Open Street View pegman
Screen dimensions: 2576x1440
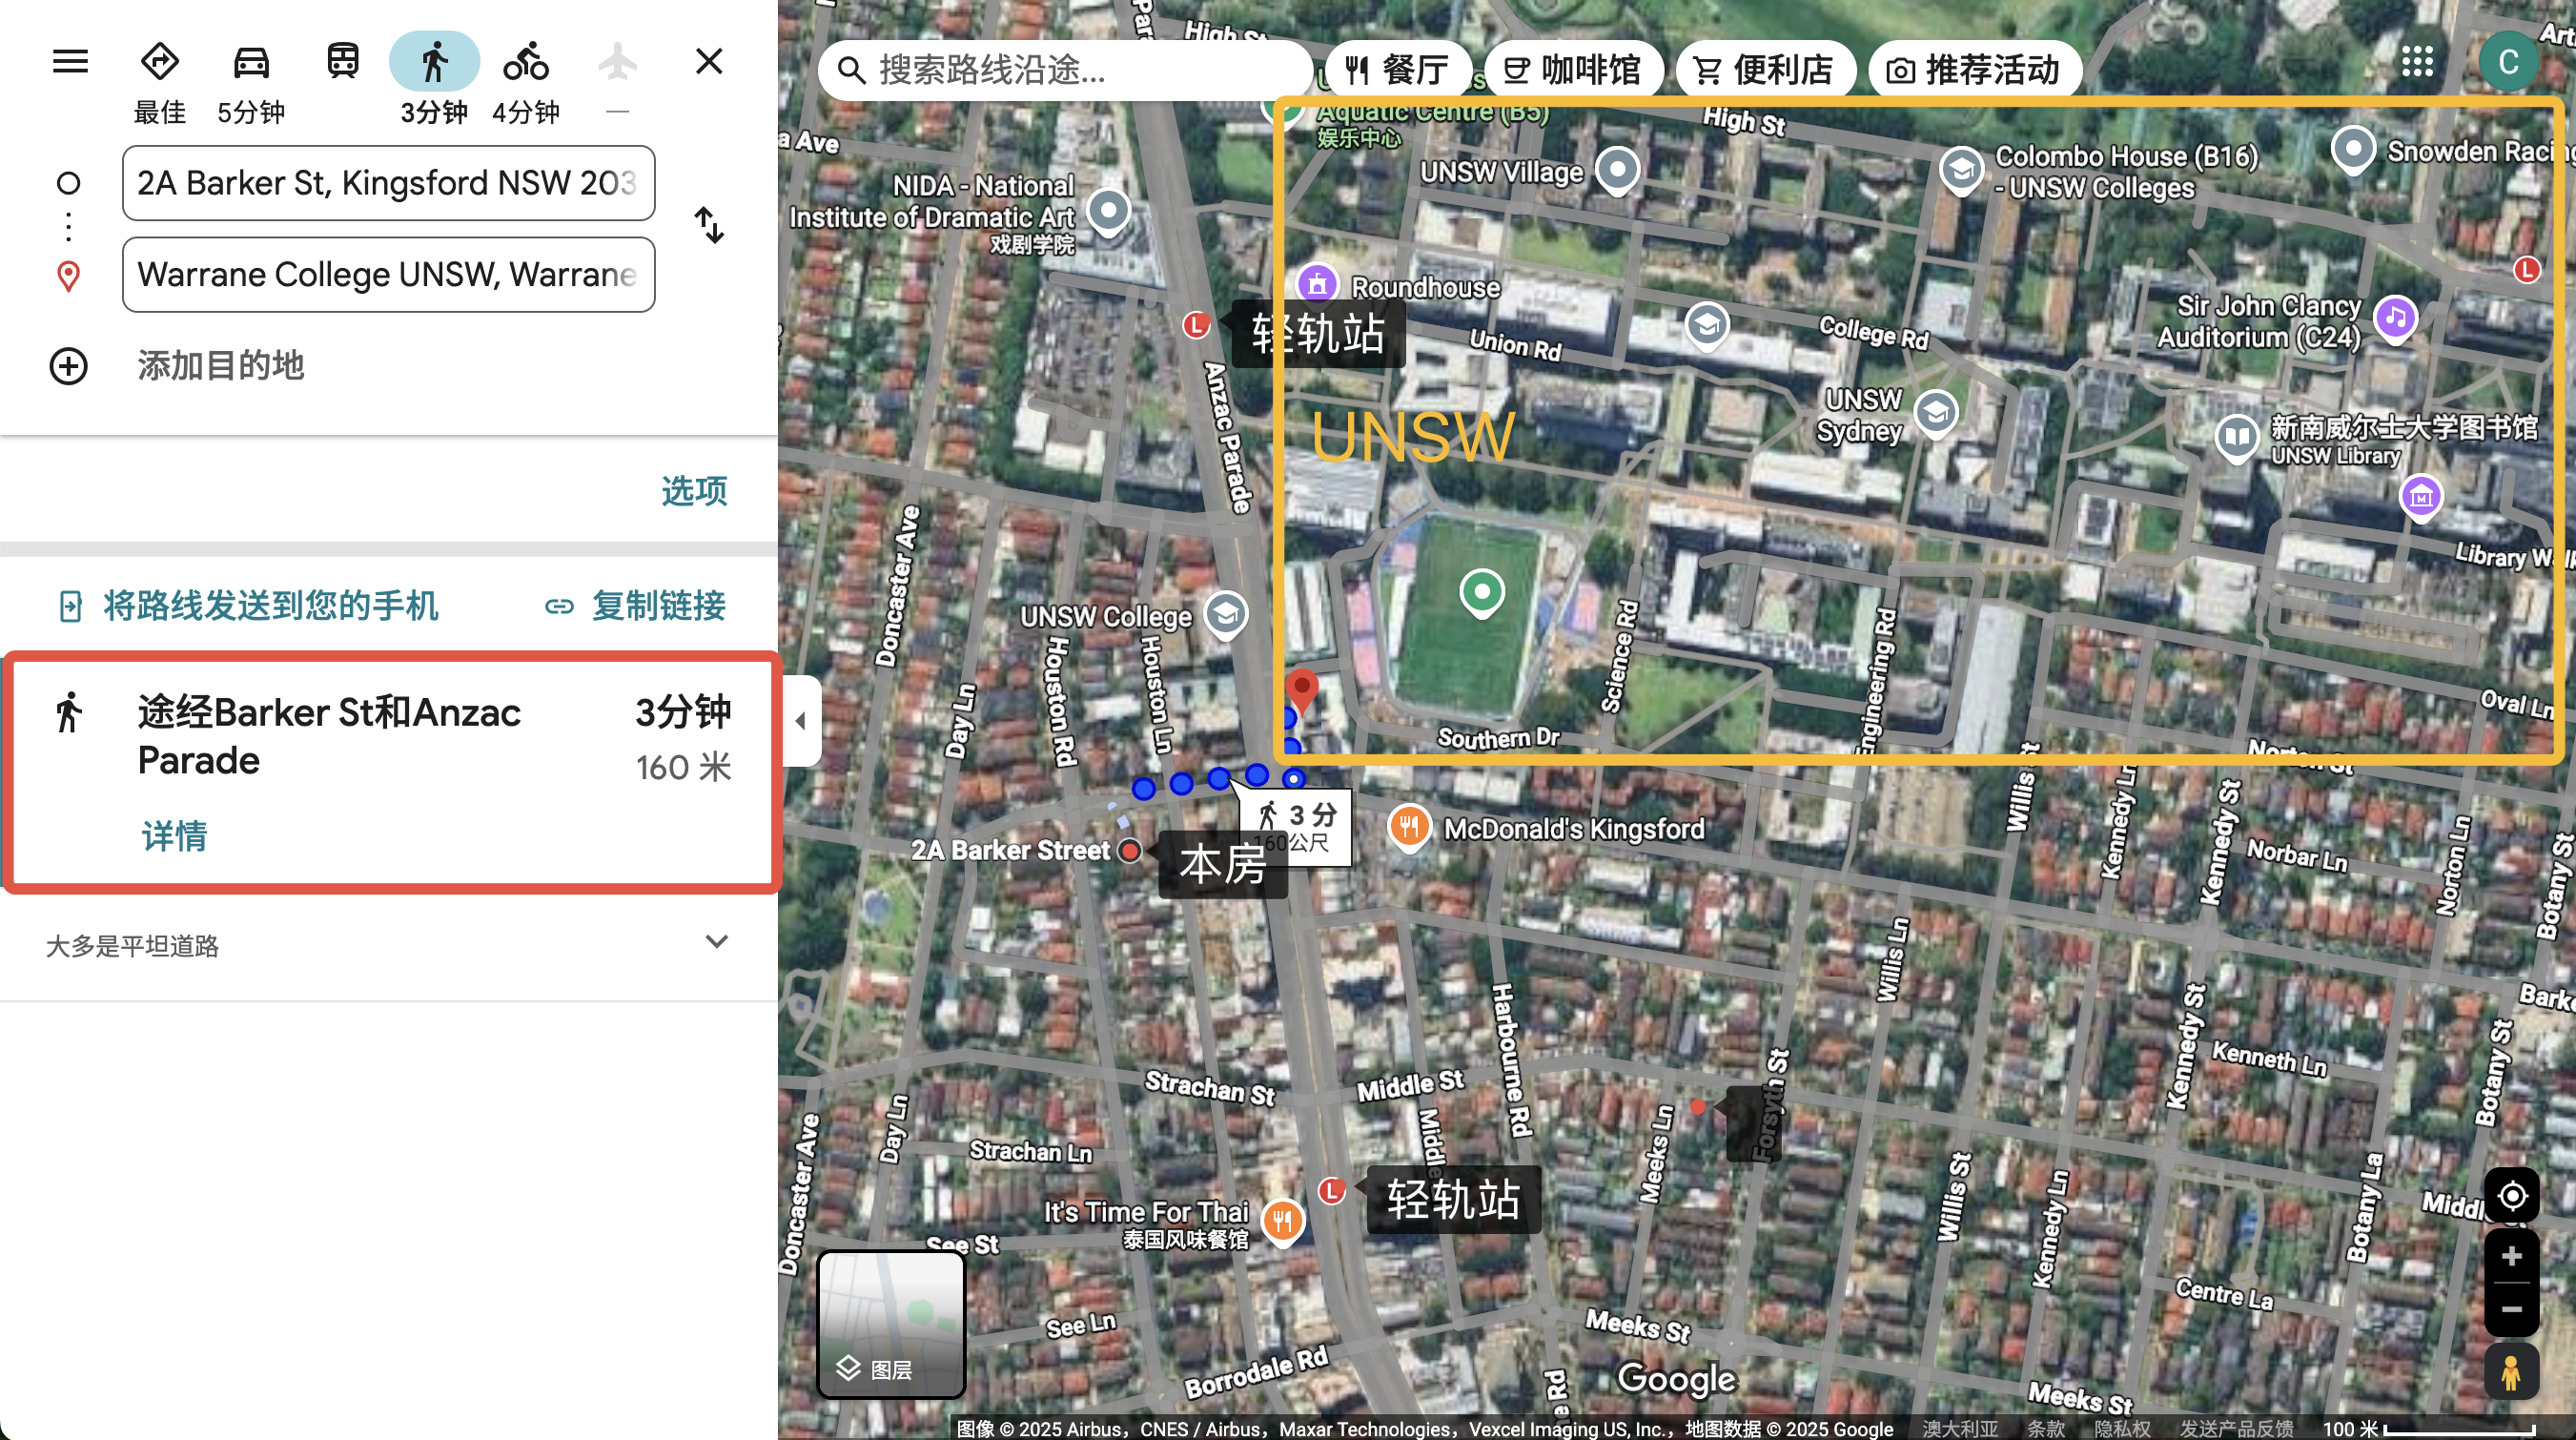click(x=2511, y=1373)
